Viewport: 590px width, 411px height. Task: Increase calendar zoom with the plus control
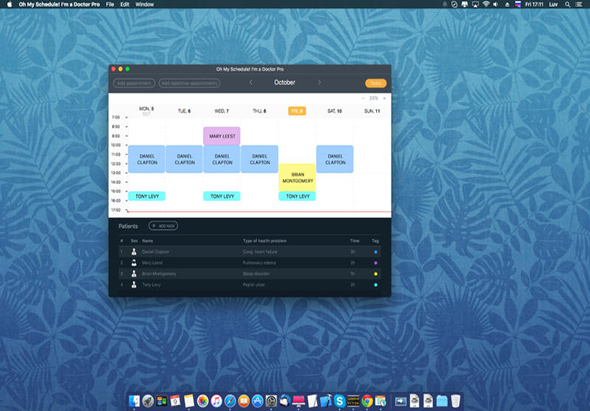click(384, 98)
